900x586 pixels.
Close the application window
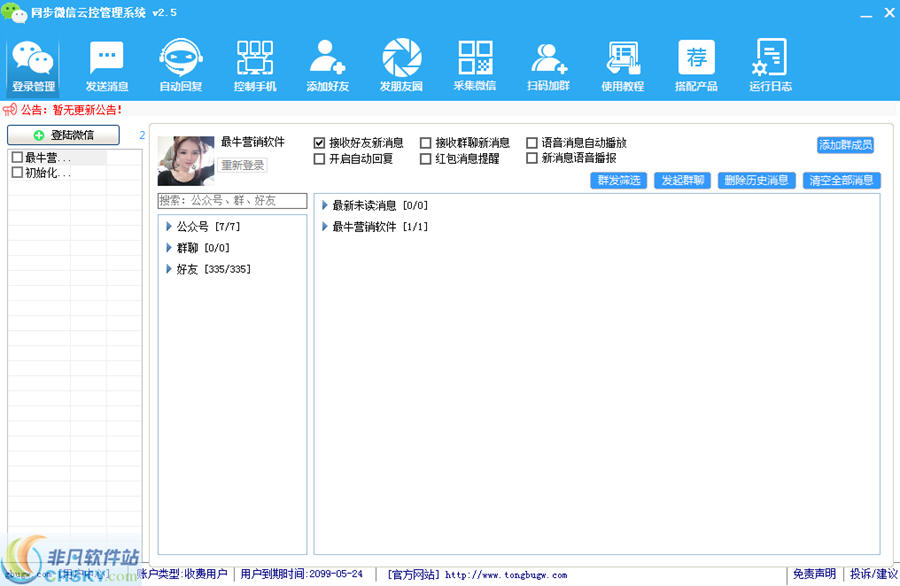pyautogui.click(x=889, y=13)
